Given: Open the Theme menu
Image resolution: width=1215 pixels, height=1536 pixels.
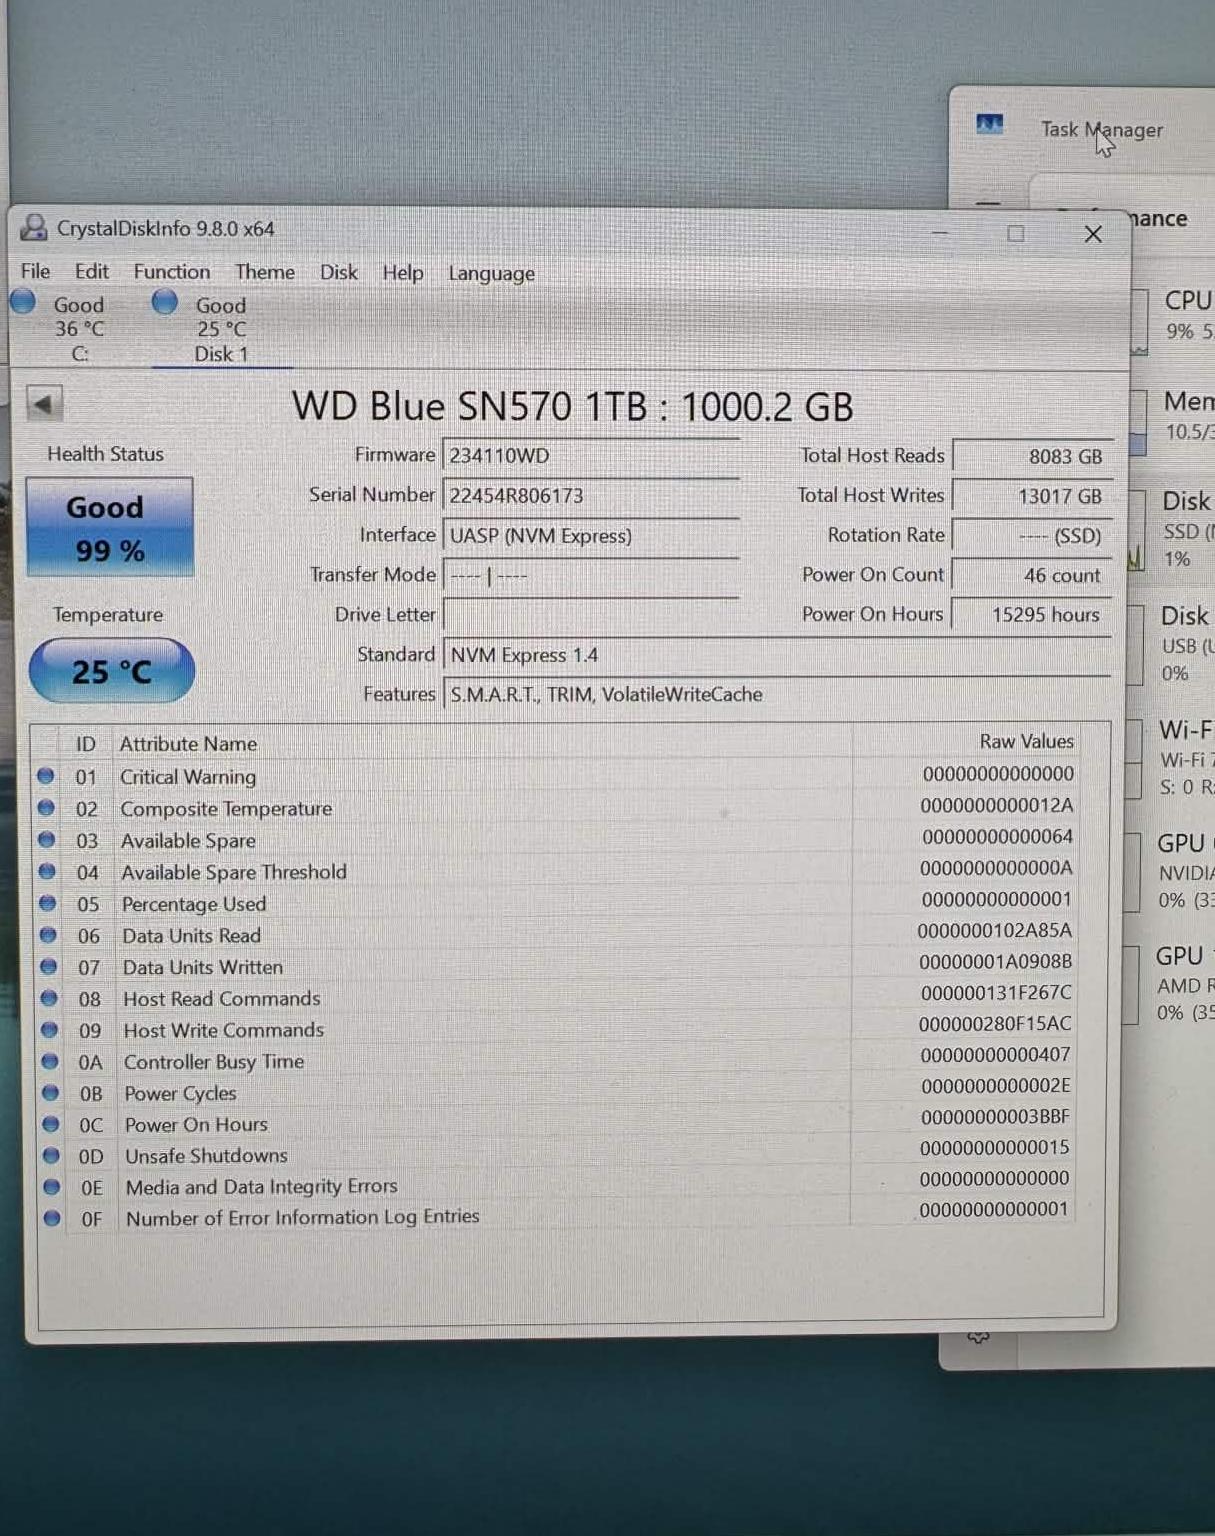Looking at the screenshot, I should coord(265,272).
